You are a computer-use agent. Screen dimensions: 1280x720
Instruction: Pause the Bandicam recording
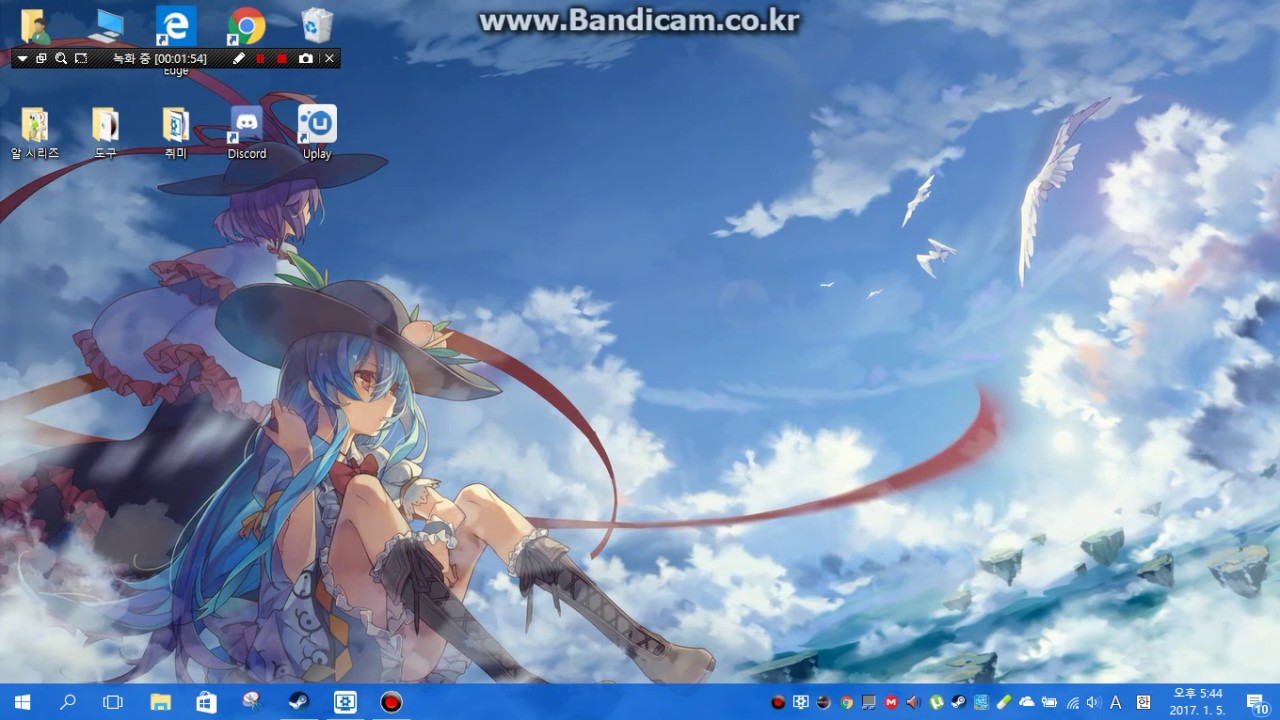261,59
